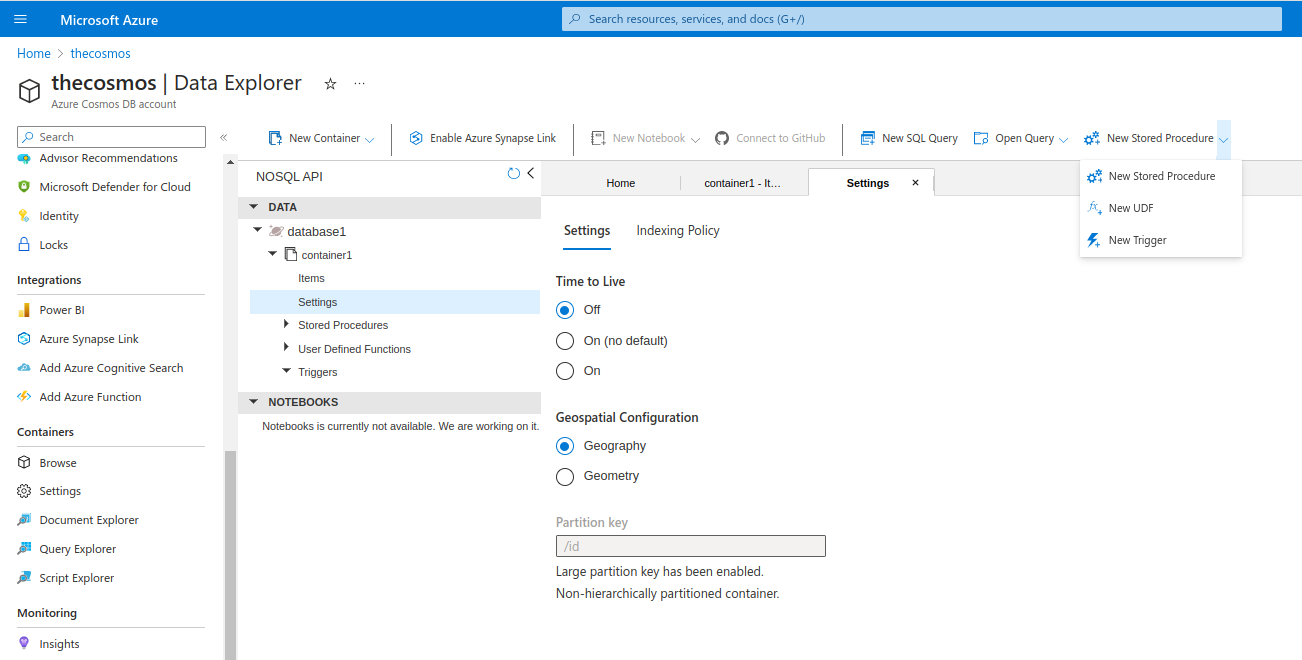The height and width of the screenshot is (660, 1302).
Task: Open thecosmos breadcrumb link
Action: [101, 53]
